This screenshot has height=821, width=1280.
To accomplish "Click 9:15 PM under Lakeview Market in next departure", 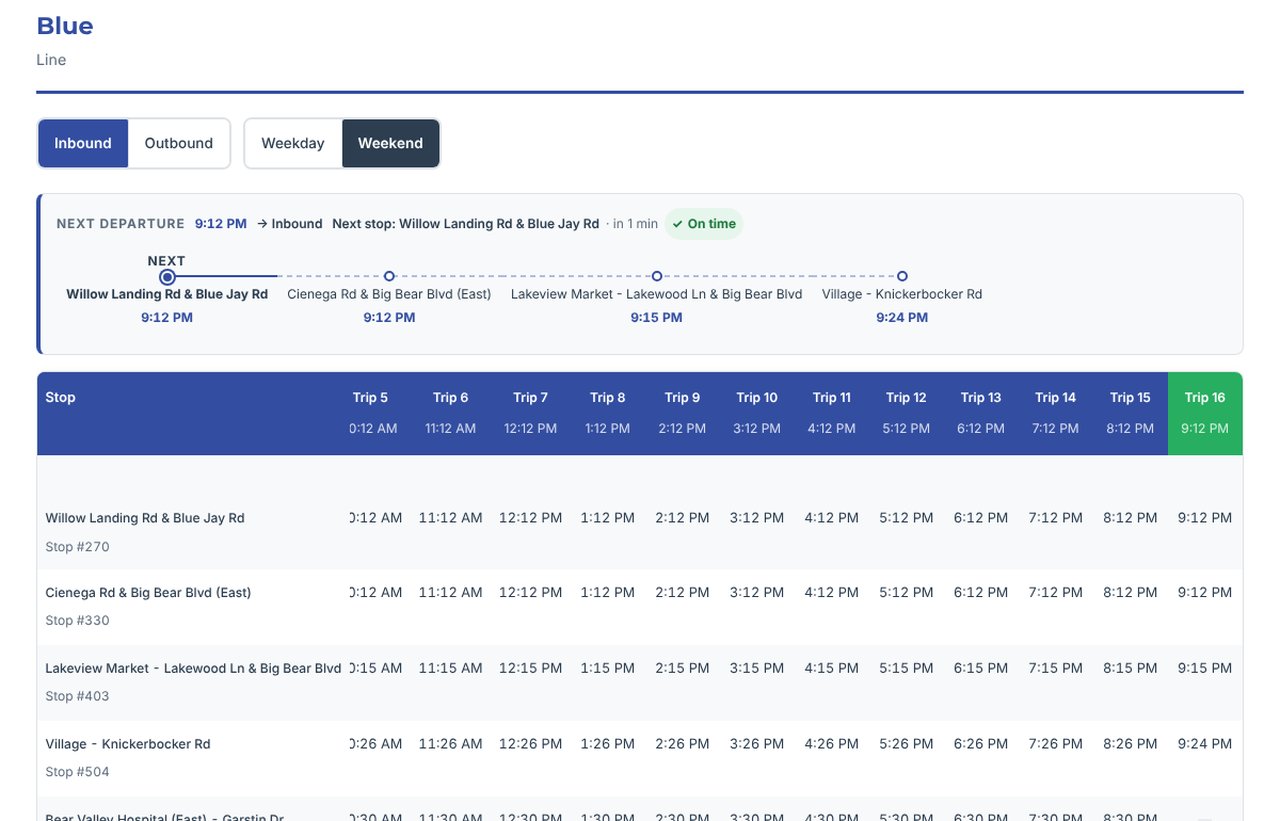I will 657,318.
